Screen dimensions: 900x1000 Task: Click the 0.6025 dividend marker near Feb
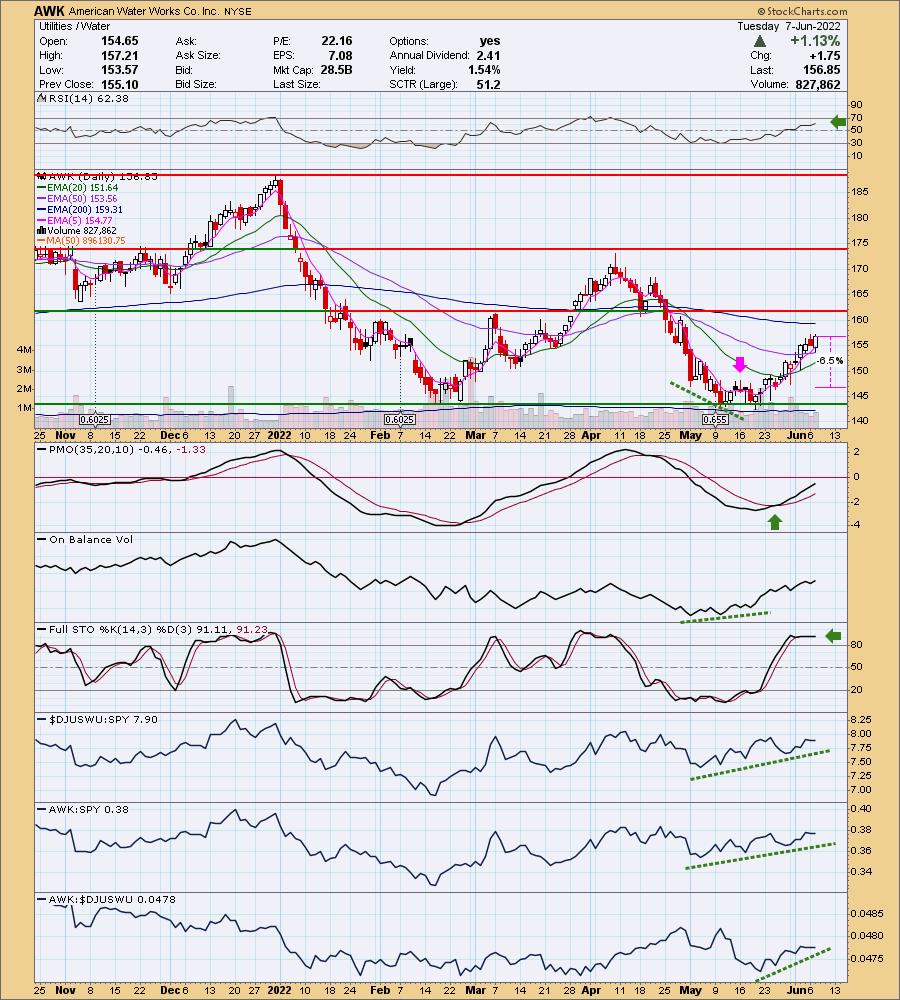pos(400,420)
